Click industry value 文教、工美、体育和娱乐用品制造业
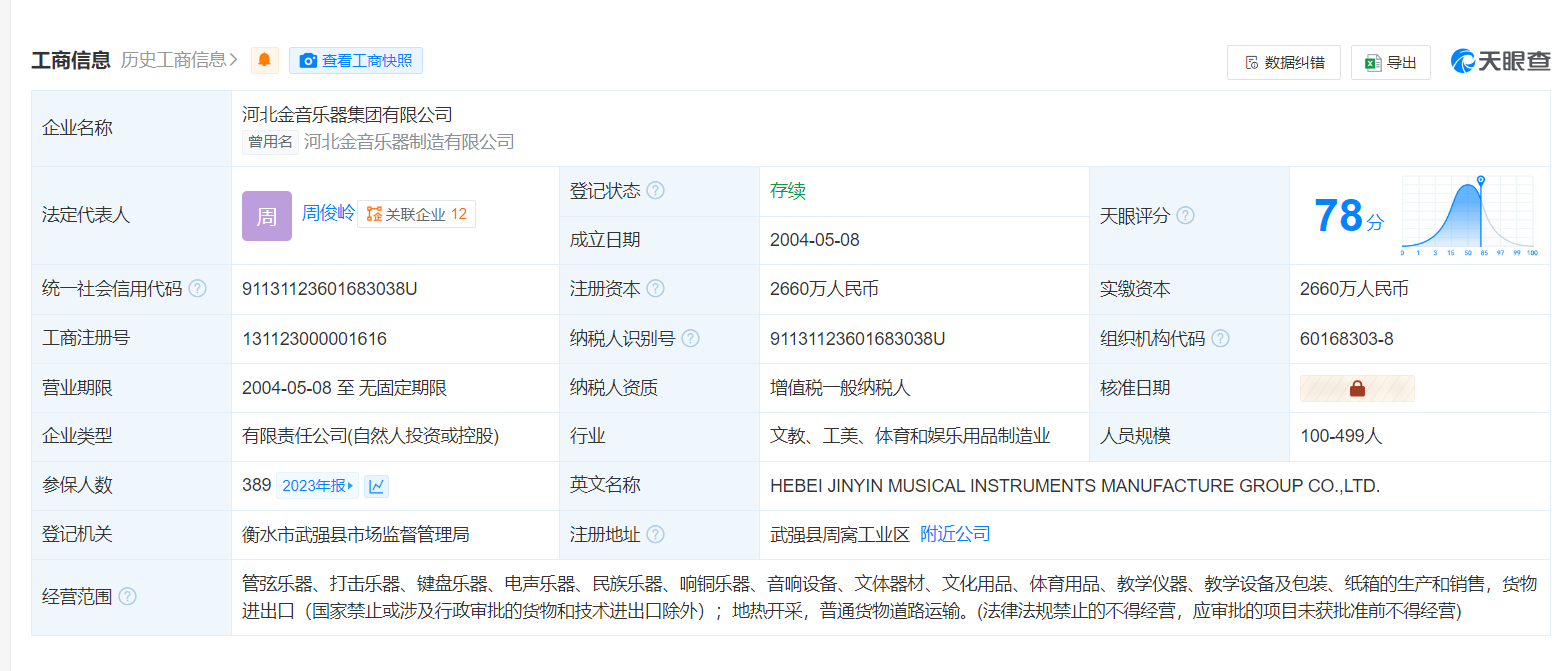The height and width of the screenshot is (671, 1565). 910,436
